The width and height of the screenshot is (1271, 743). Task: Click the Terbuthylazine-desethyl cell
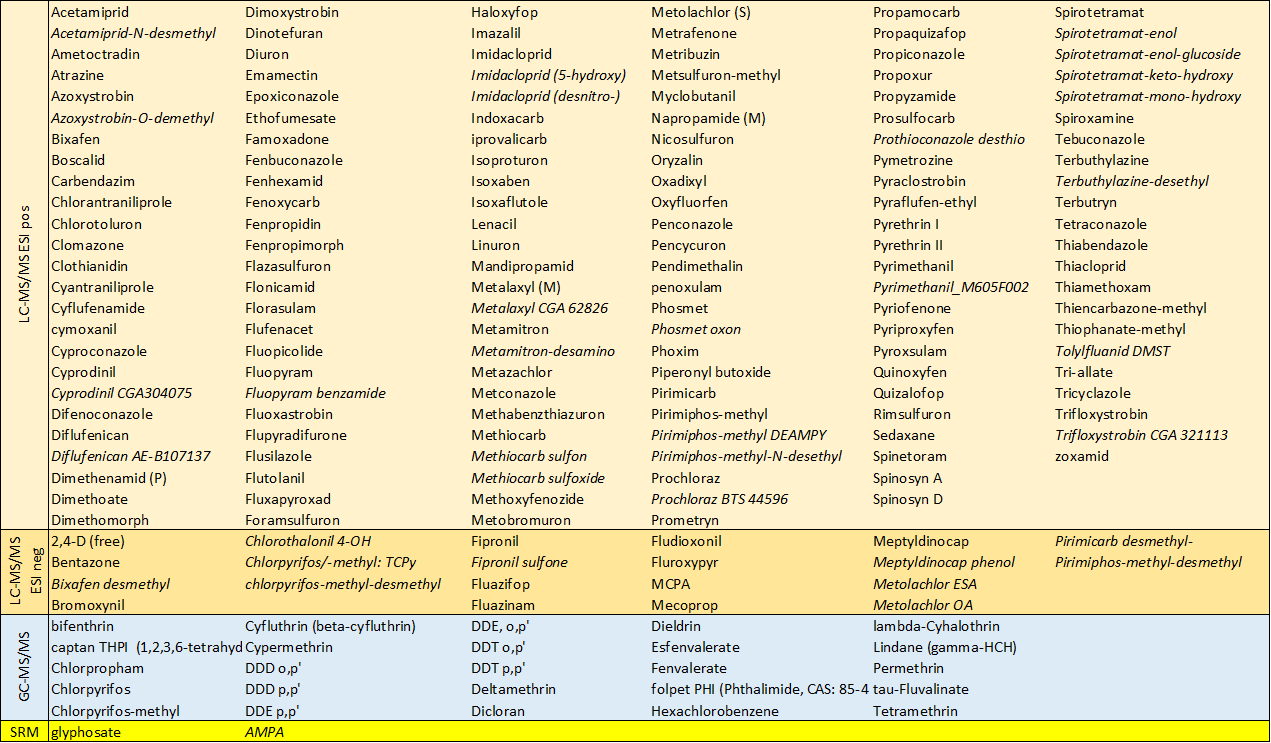pyautogui.click(x=1132, y=181)
